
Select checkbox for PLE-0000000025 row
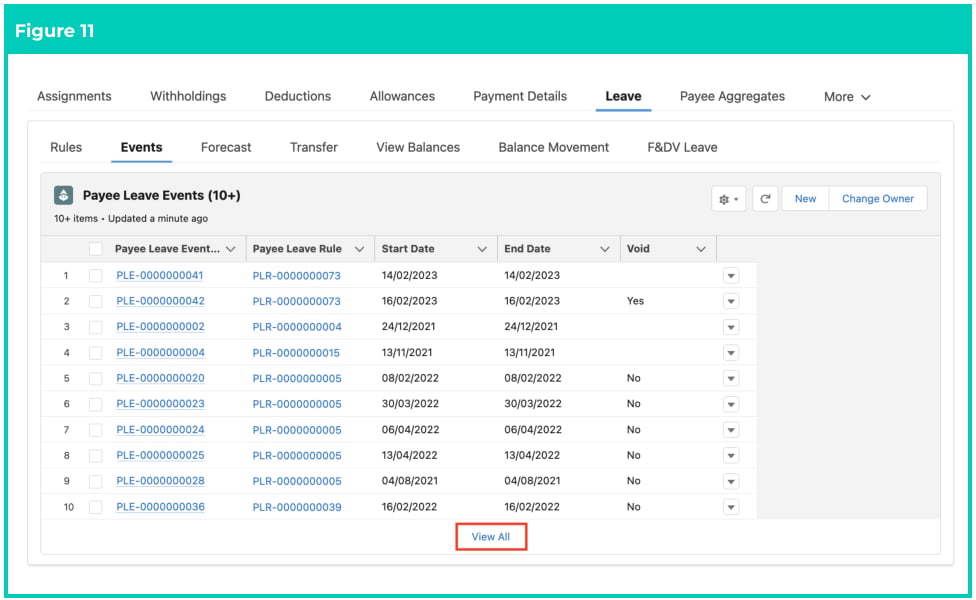coord(95,456)
